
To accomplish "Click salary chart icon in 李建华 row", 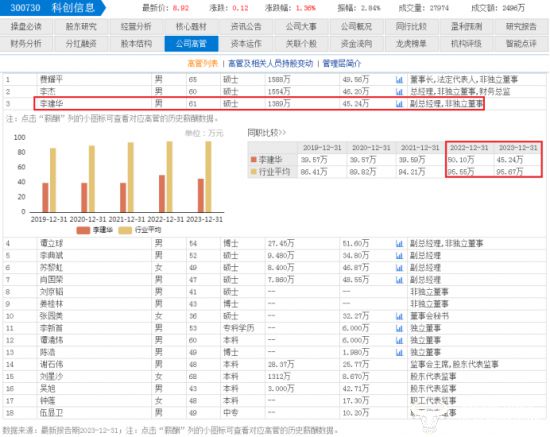I will coord(399,104).
